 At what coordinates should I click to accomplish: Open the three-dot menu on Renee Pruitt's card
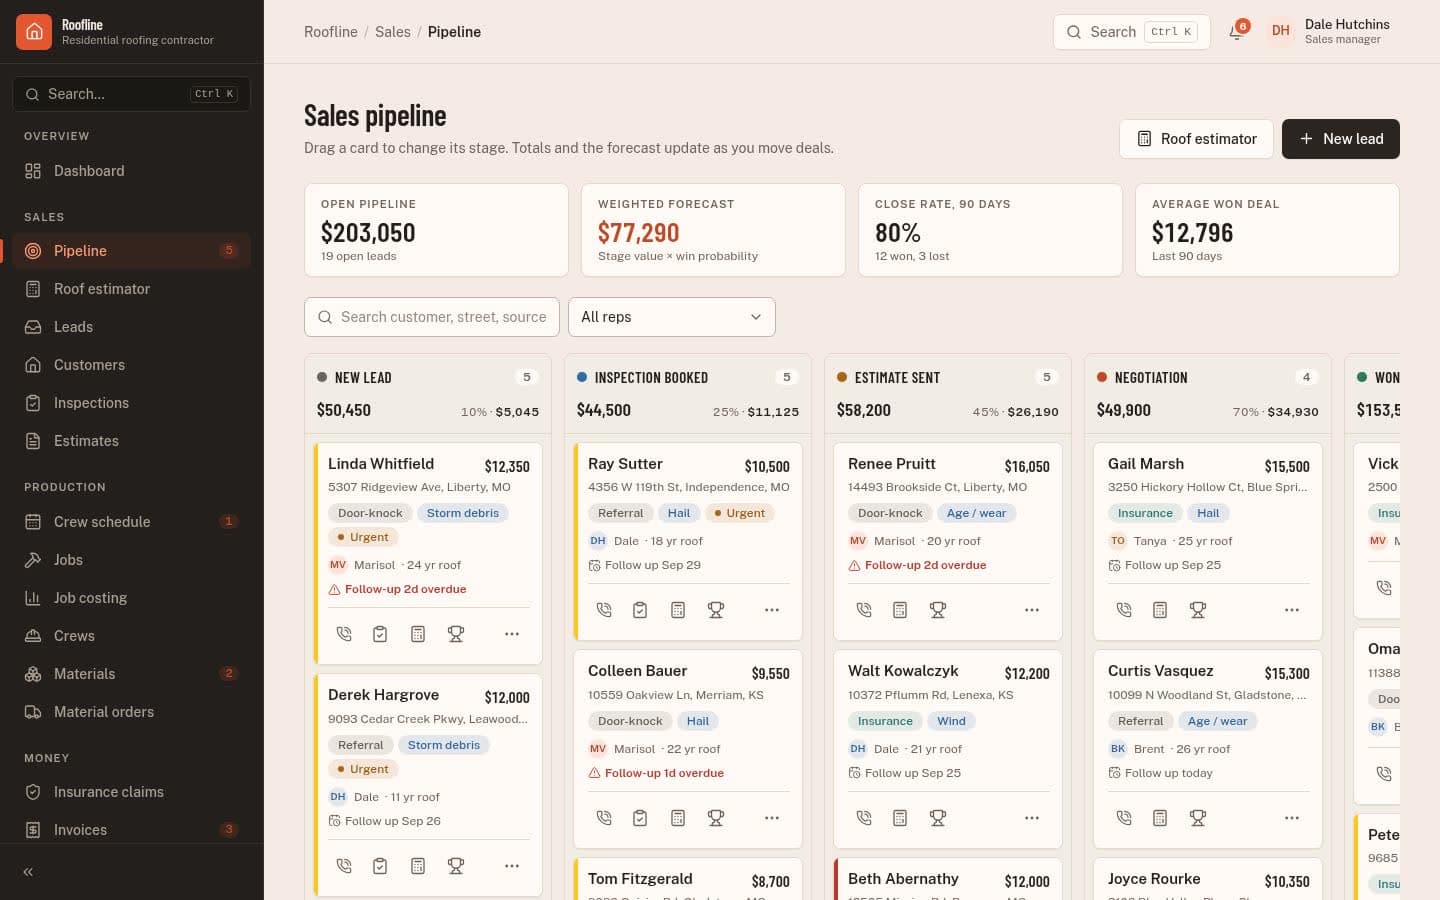1032,610
